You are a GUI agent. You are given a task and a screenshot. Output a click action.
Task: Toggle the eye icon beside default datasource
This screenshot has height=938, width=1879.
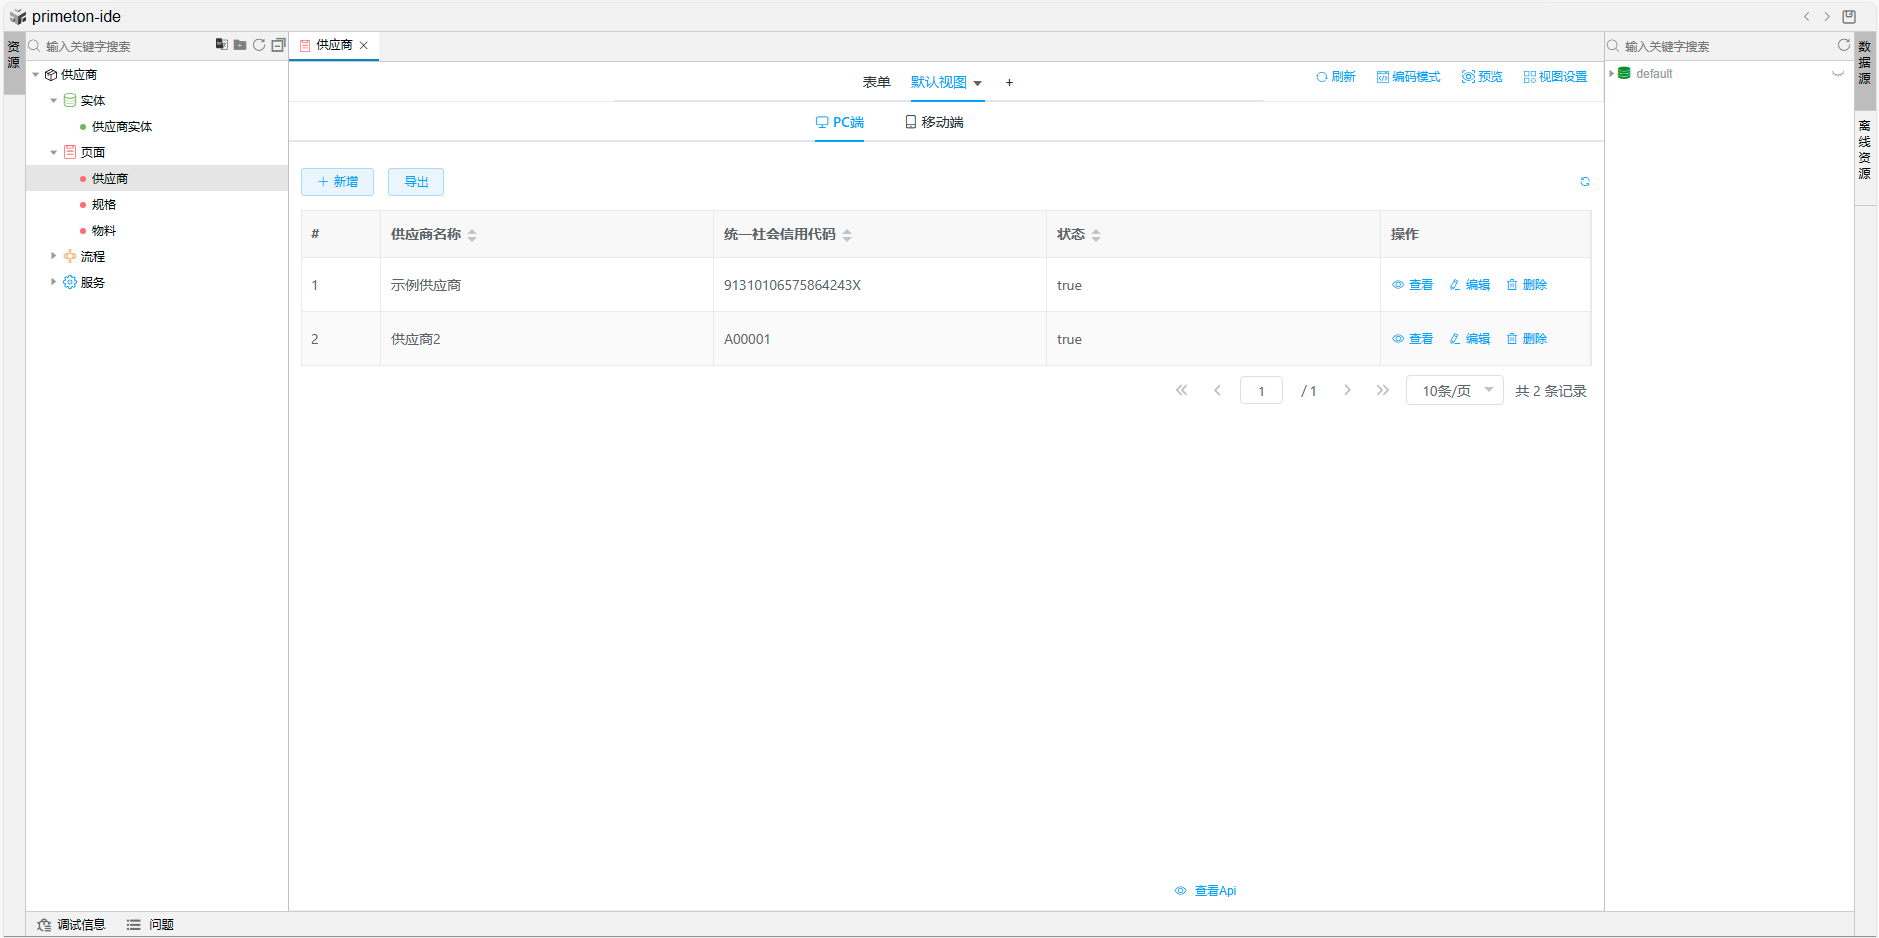(1837, 74)
